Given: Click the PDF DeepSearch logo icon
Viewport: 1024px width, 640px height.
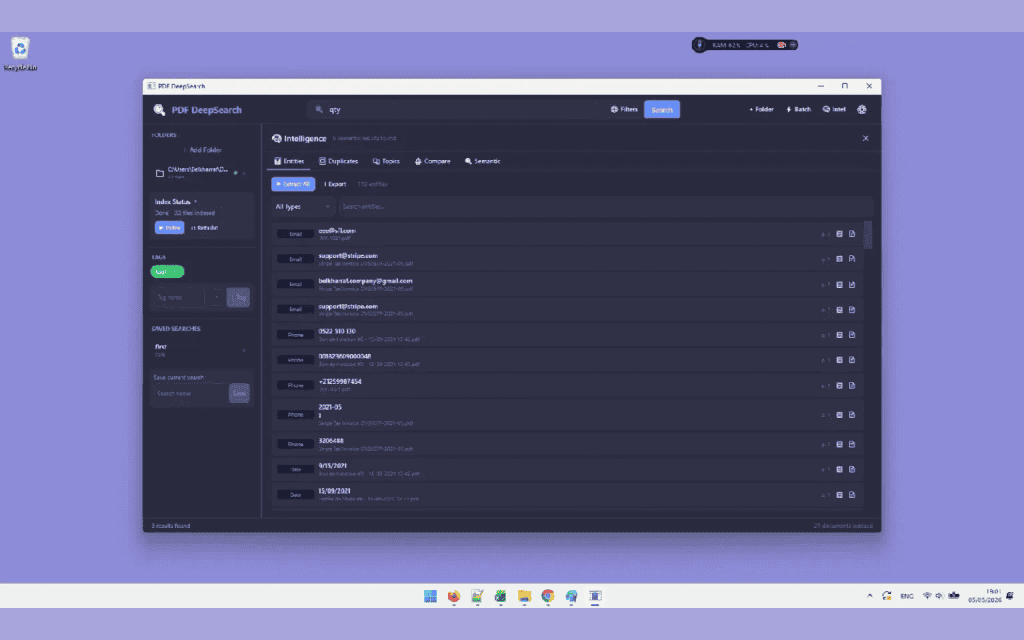Looking at the screenshot, I should 159,110.
